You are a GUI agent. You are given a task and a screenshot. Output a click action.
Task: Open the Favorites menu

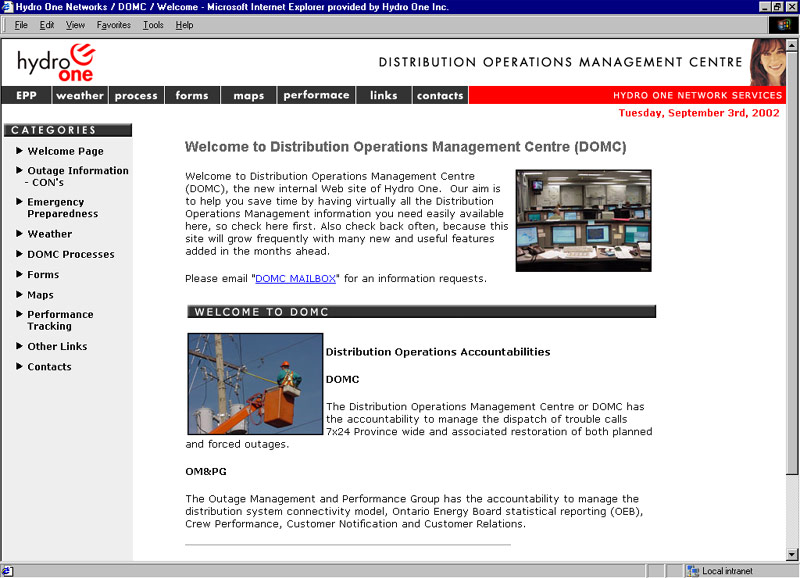pyautogui.click(x=114, y=25)
